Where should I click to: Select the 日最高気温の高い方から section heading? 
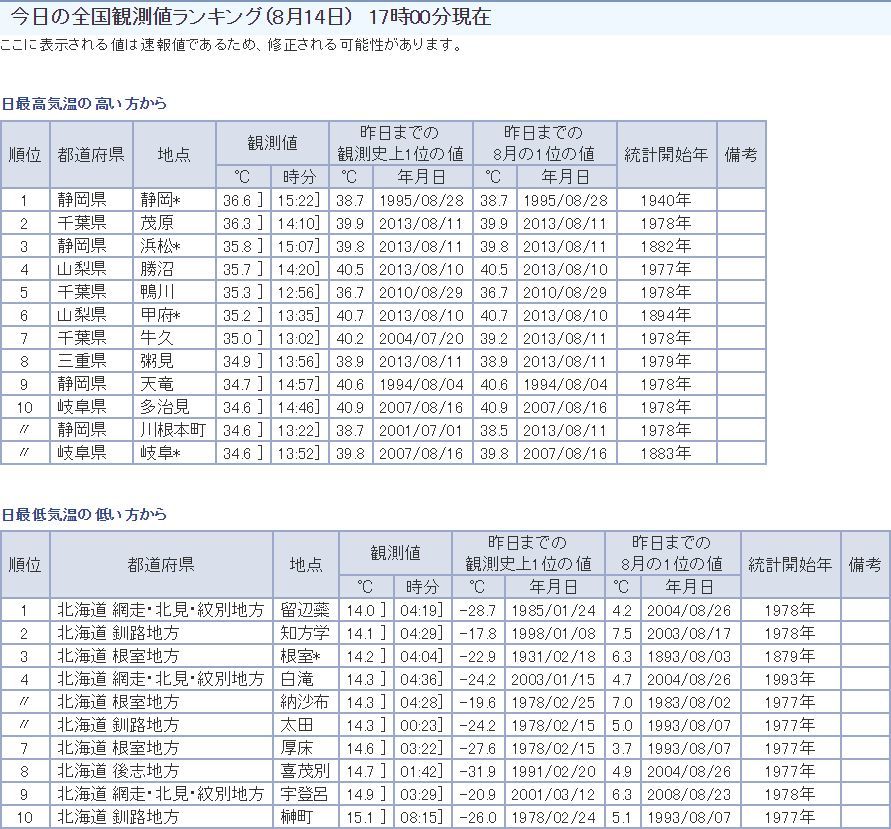point(84,103)
